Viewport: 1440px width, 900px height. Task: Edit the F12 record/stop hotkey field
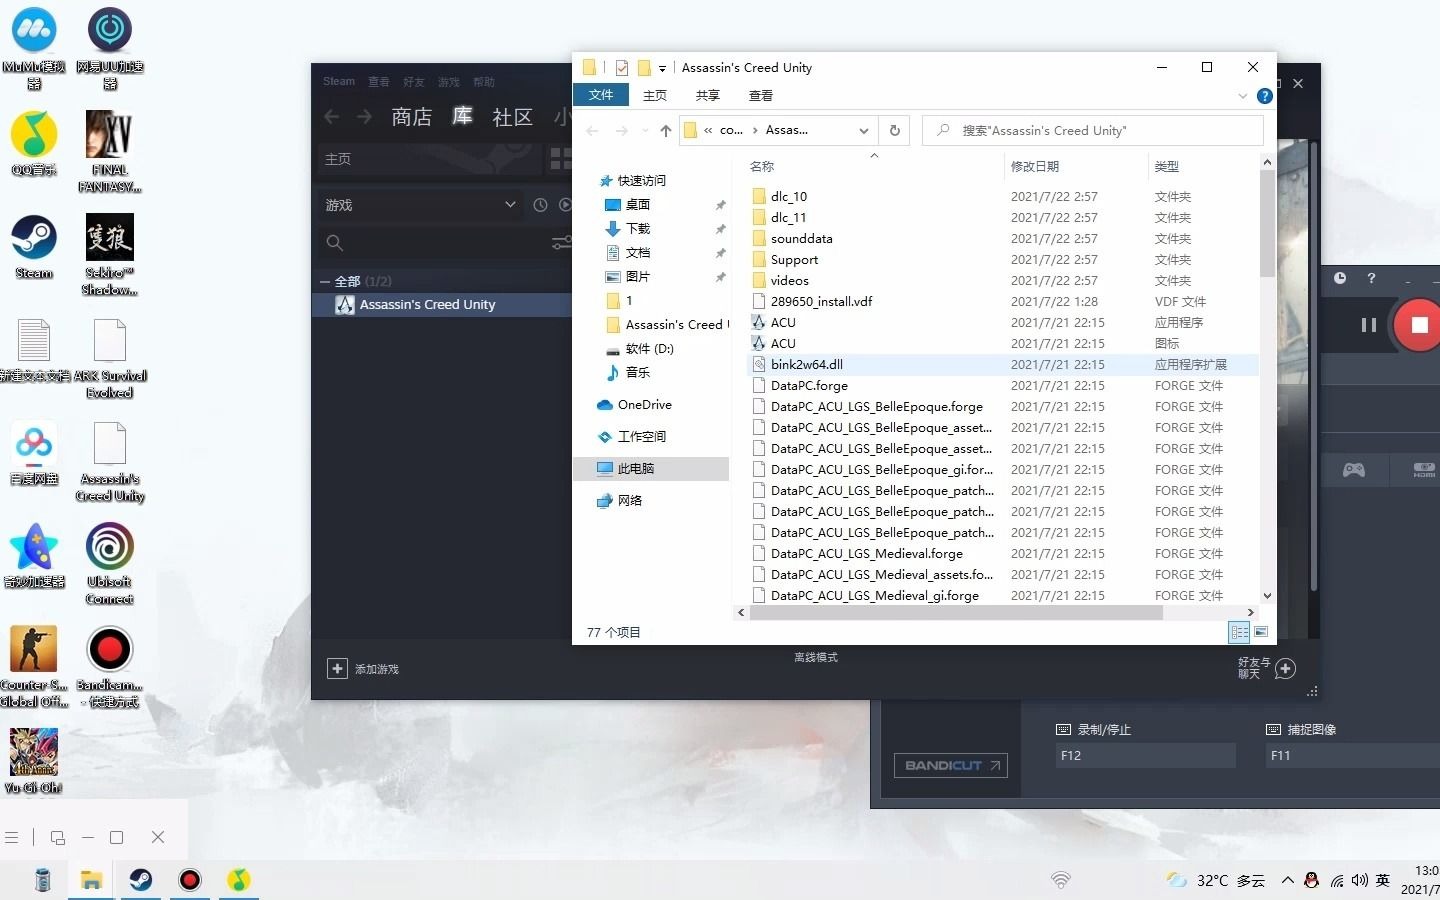pos(1145,756)
